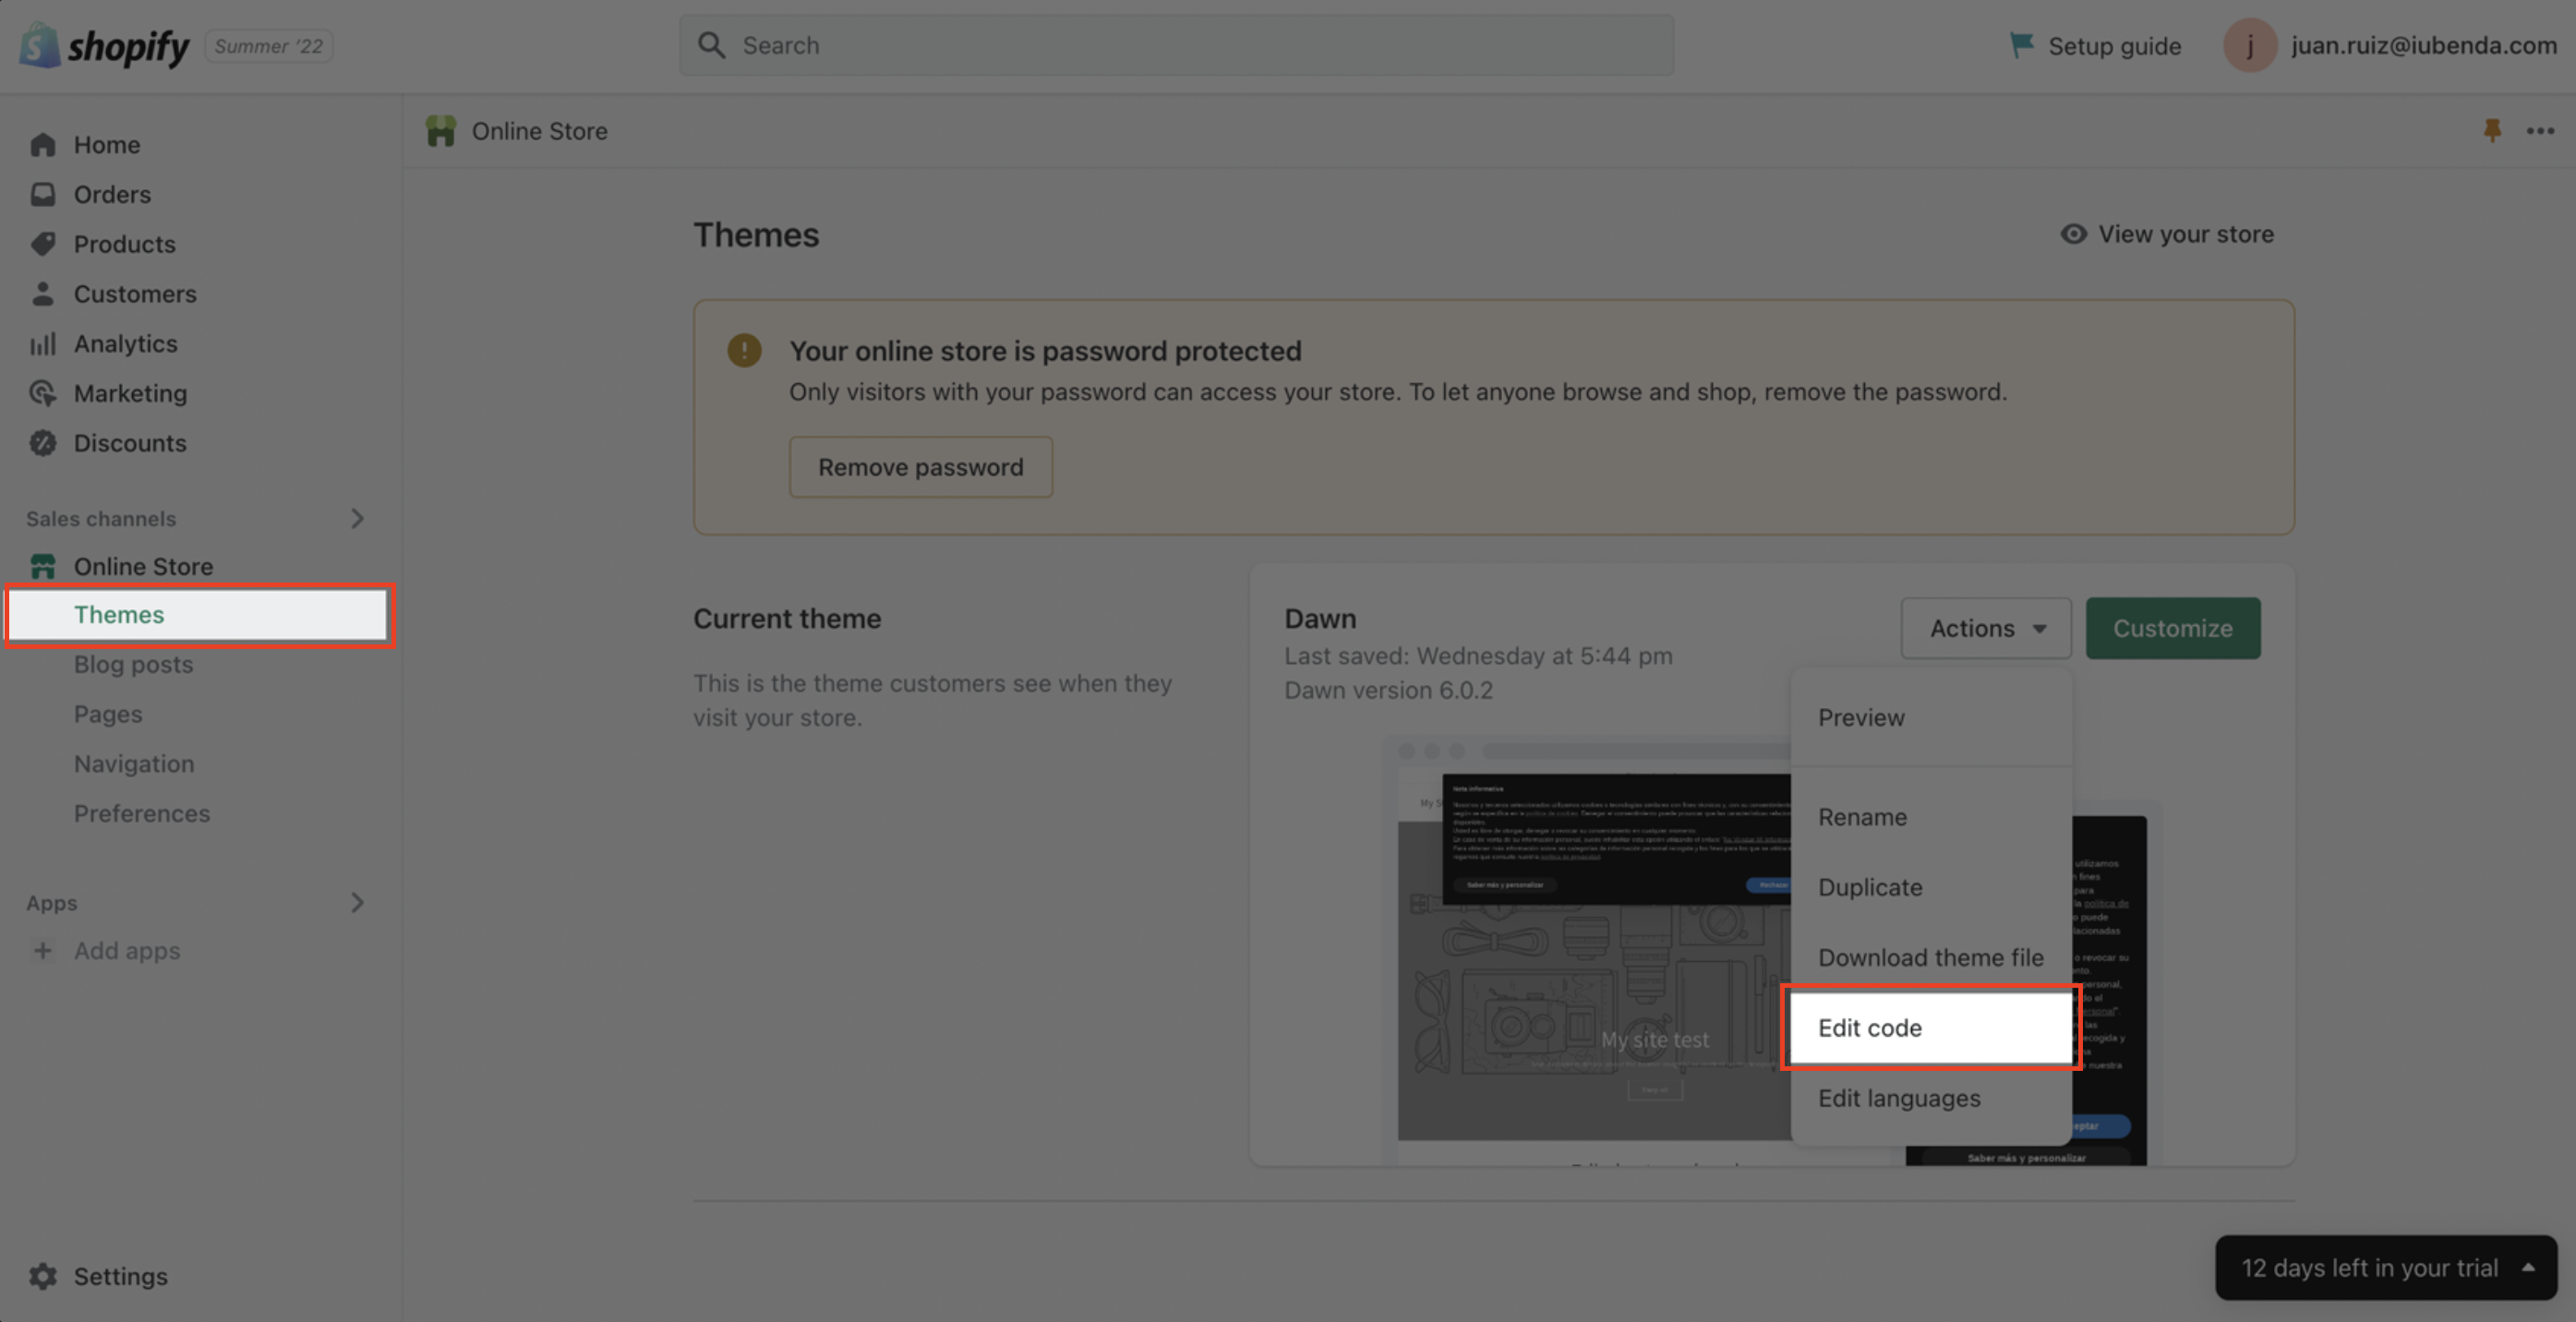Open View your store
Screen dimensions: 2576x1322
coord(2185,233)
